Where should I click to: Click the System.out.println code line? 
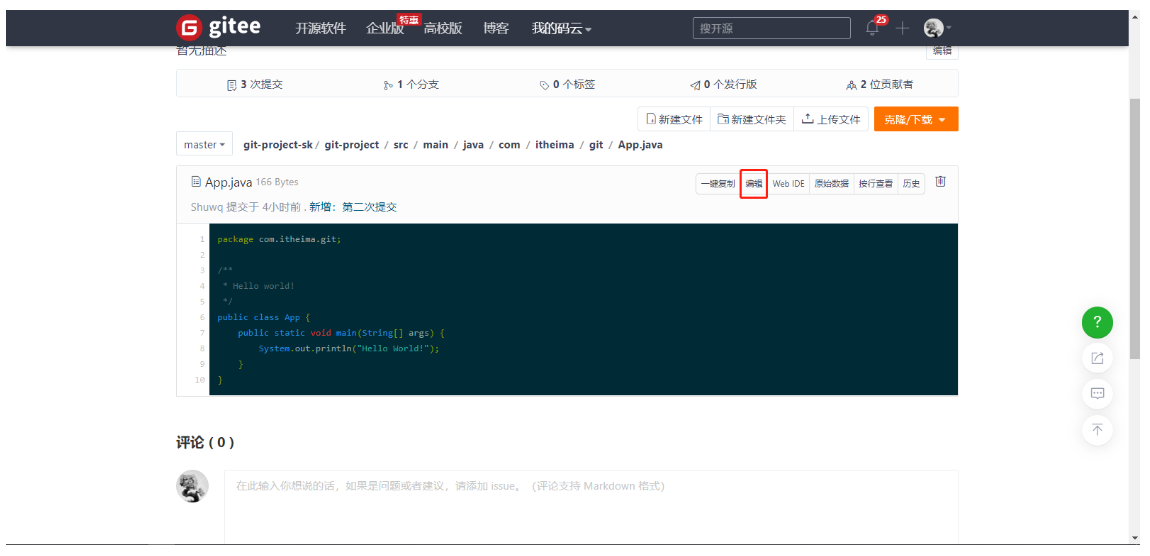(348, 348)
